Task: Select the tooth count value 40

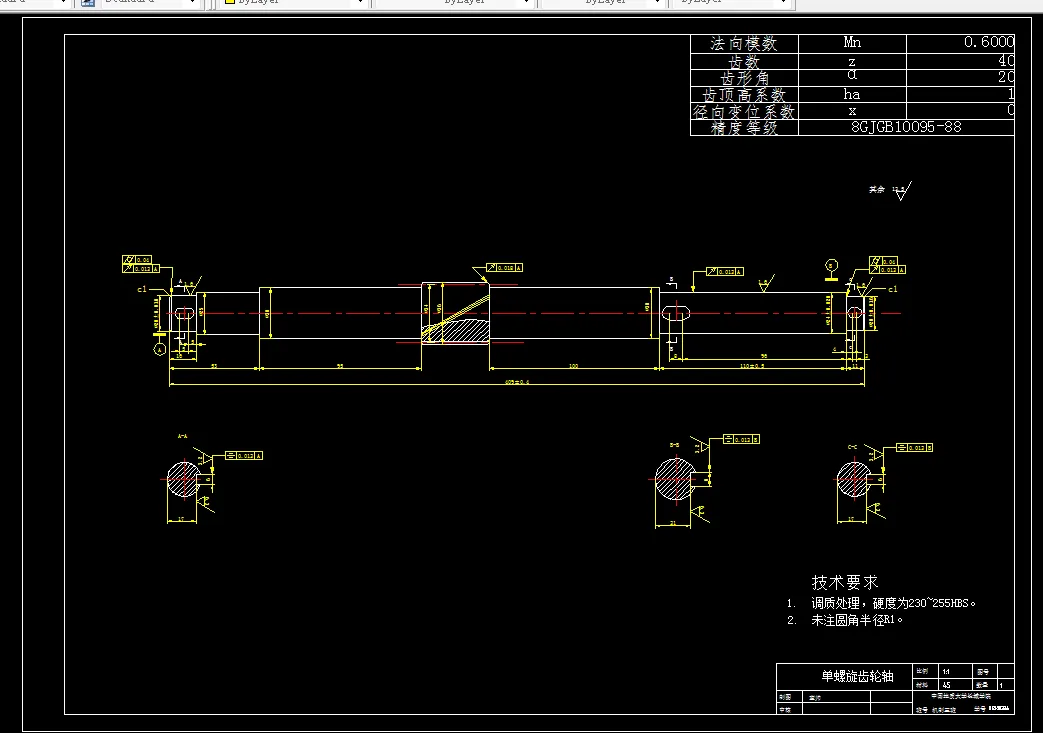Action: coord(1006,61)
